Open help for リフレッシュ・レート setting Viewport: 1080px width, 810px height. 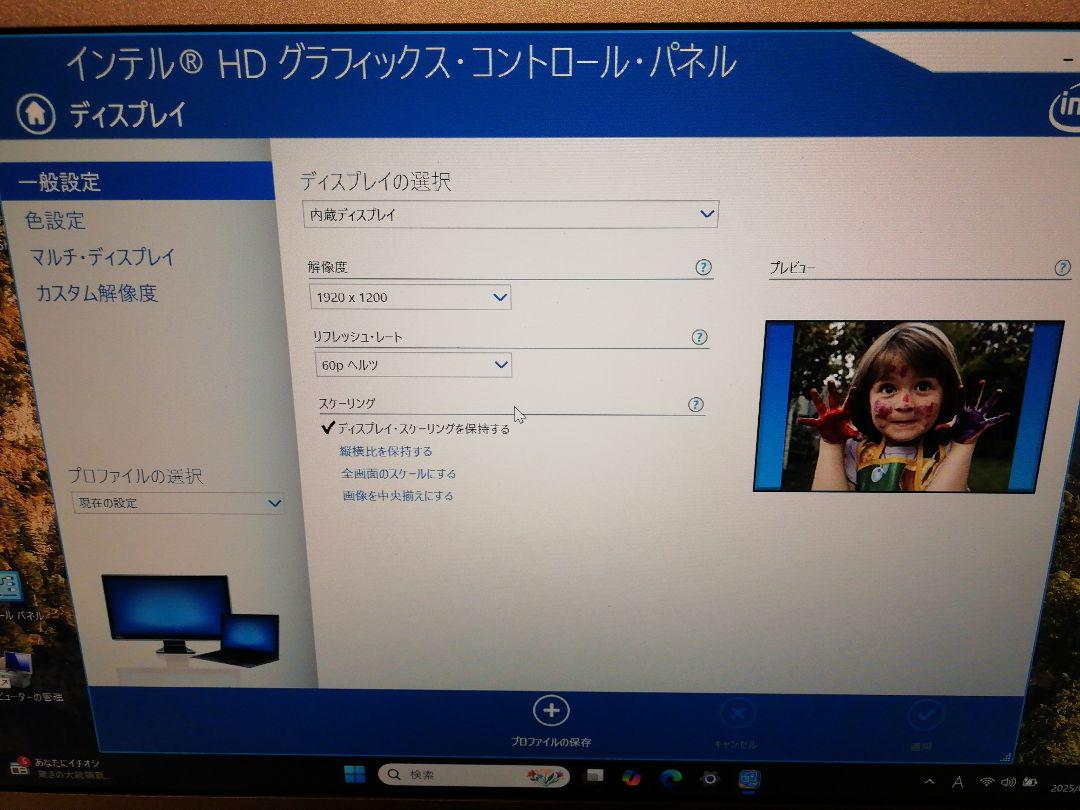(x=699, y=337)
